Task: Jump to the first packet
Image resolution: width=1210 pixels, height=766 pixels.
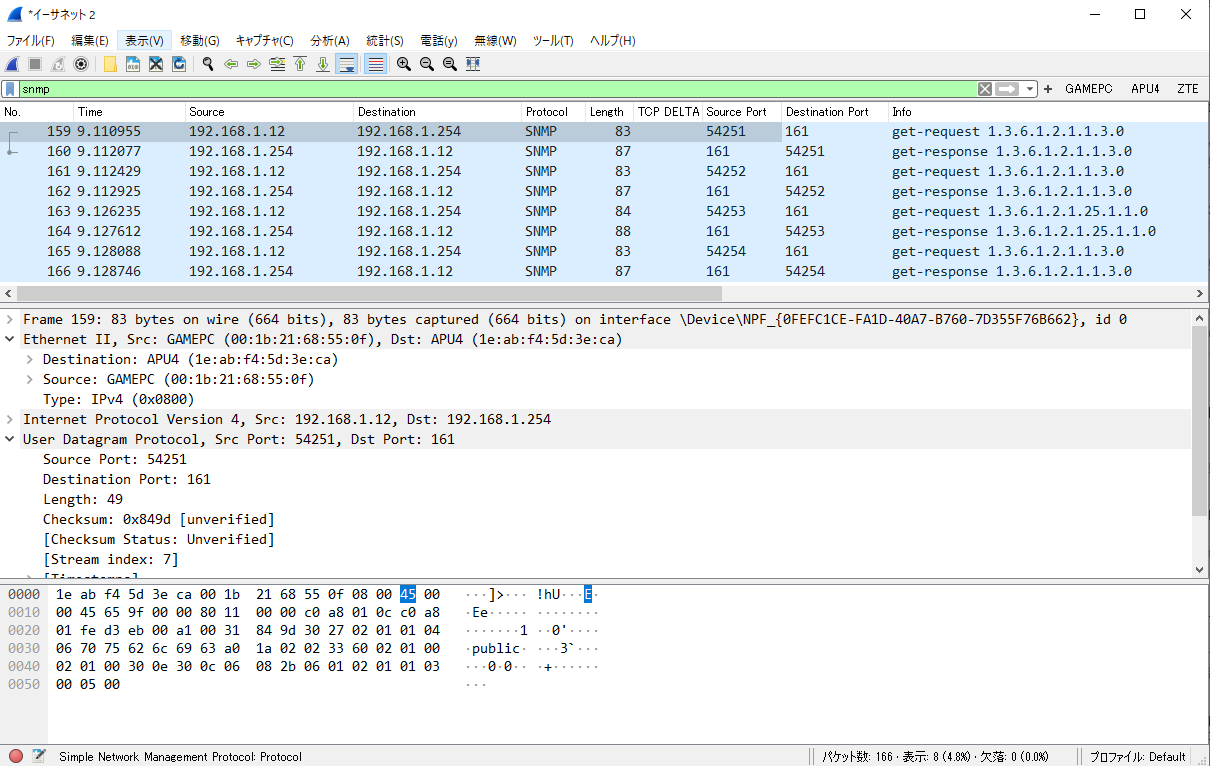Action: [300, 64]
